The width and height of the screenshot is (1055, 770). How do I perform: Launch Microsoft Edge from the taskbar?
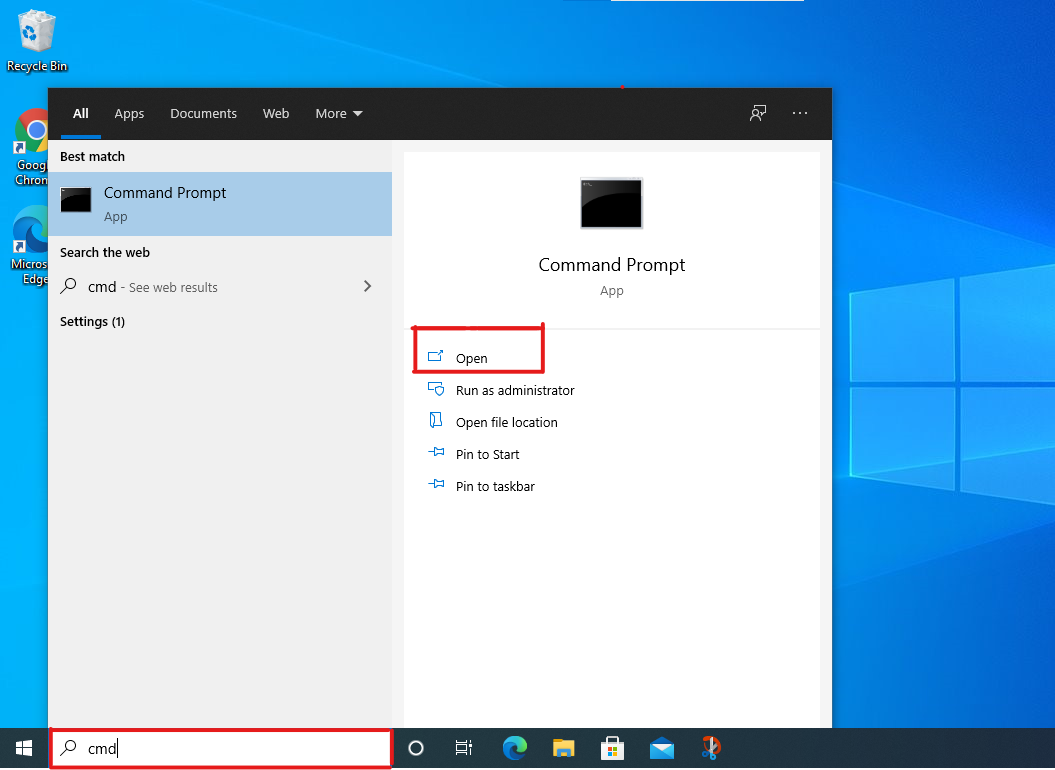[x=515, y=748]
